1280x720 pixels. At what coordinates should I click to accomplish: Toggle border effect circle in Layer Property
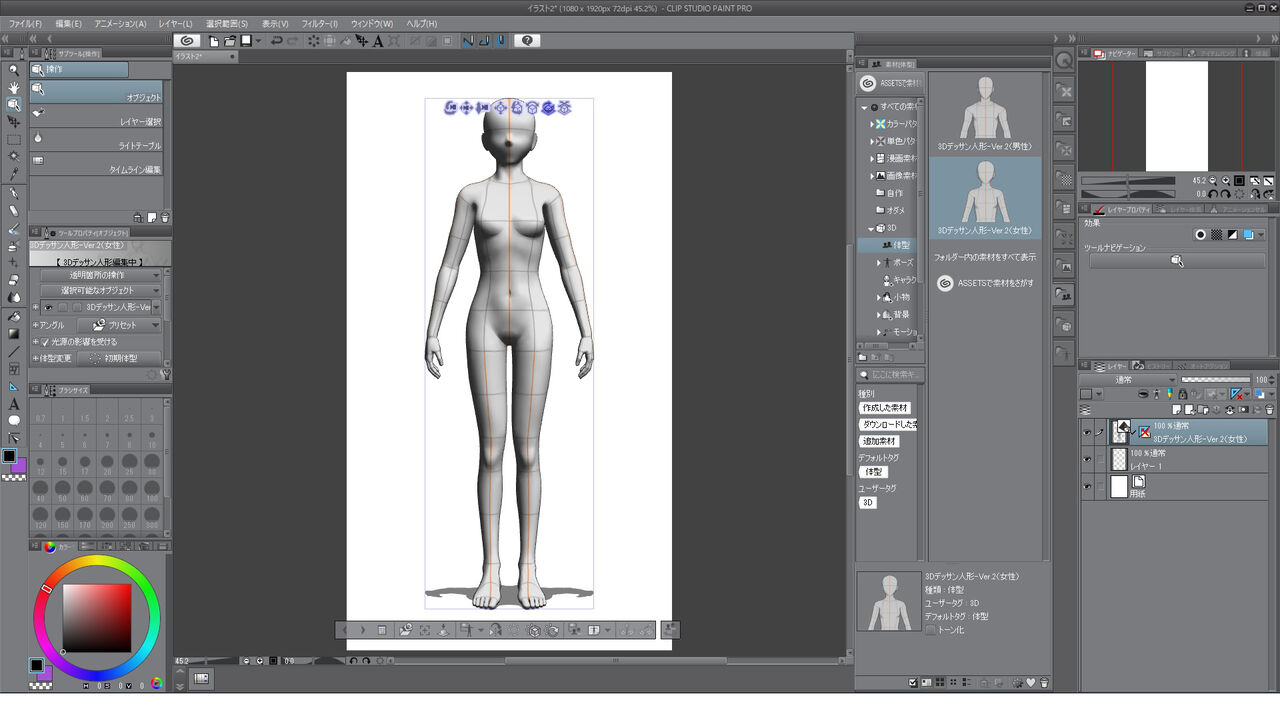click(x=1201, y=235)
